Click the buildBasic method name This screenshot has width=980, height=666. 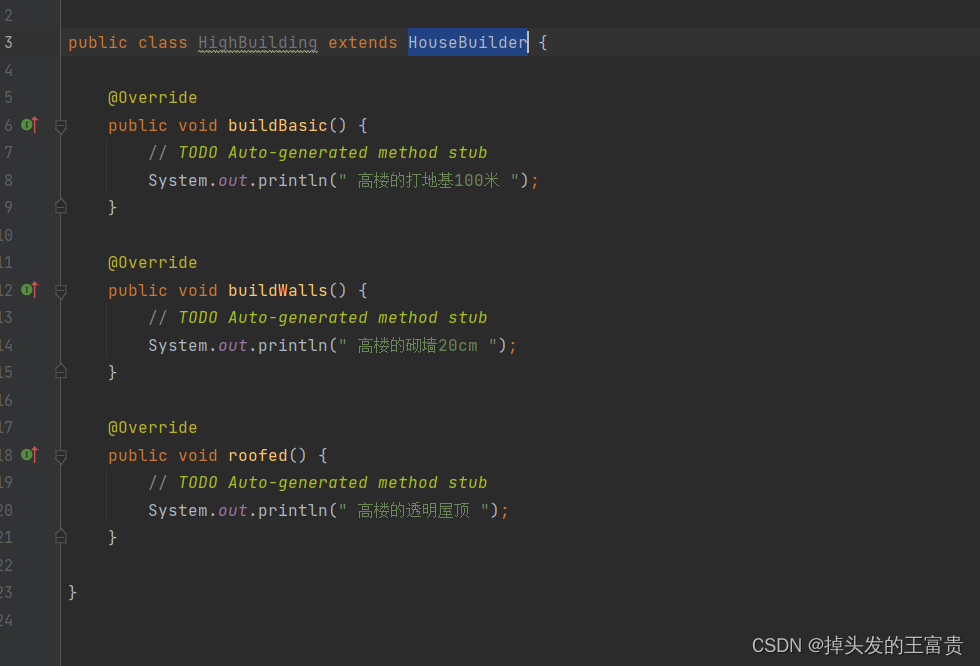tap(278, 125)
